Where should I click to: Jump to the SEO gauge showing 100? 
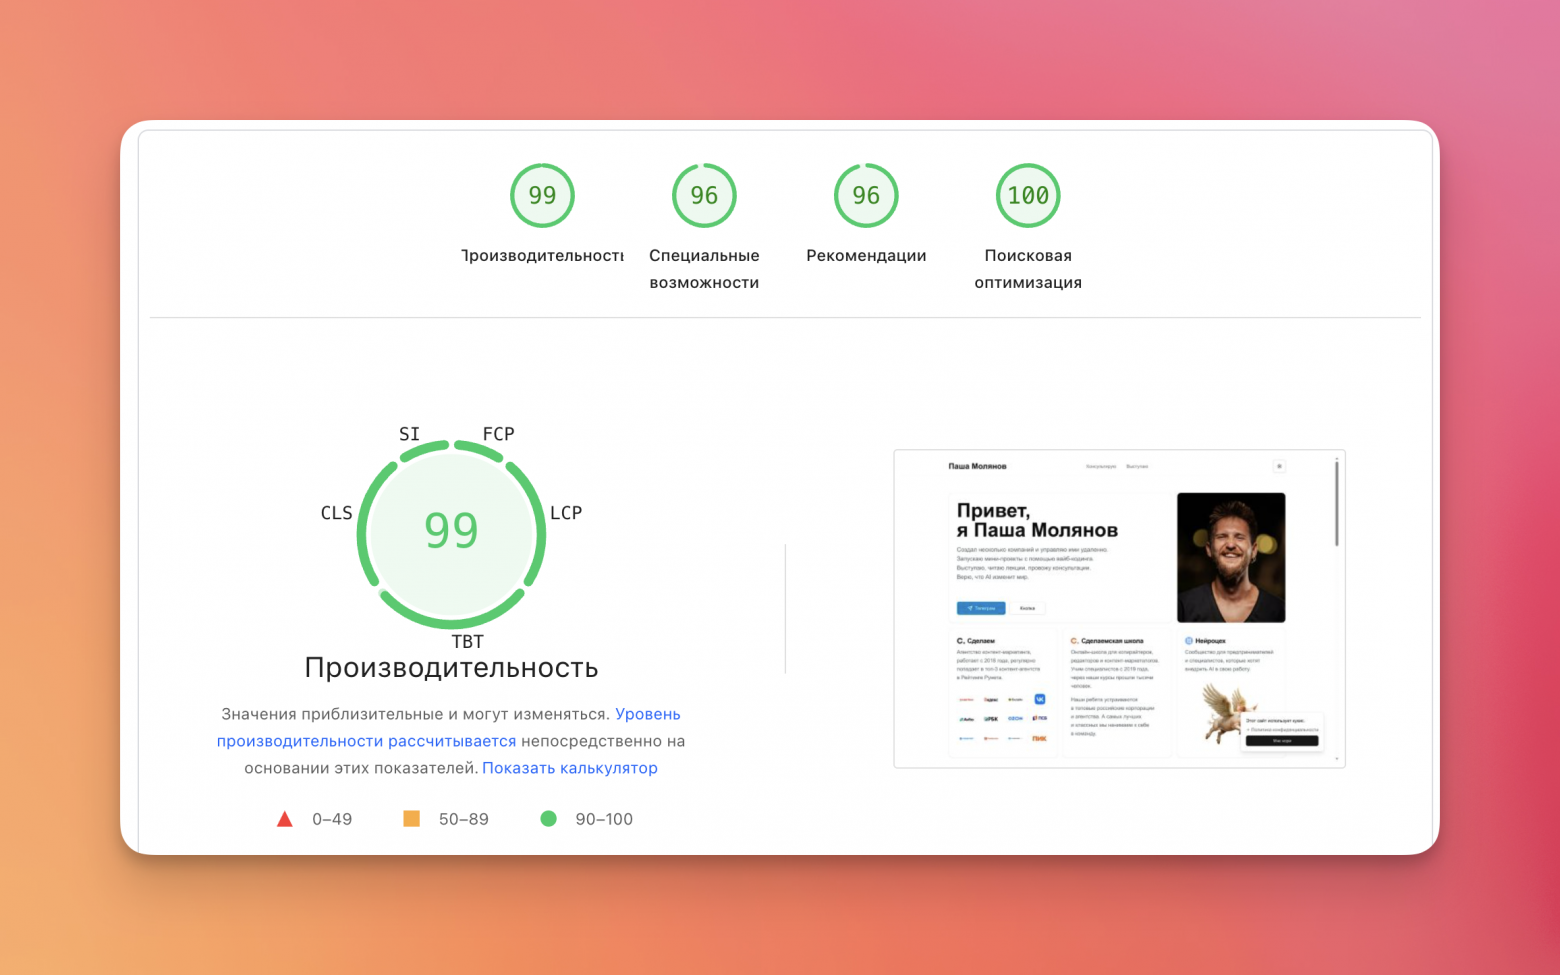pyautogui.click(x=1028, y=196)
